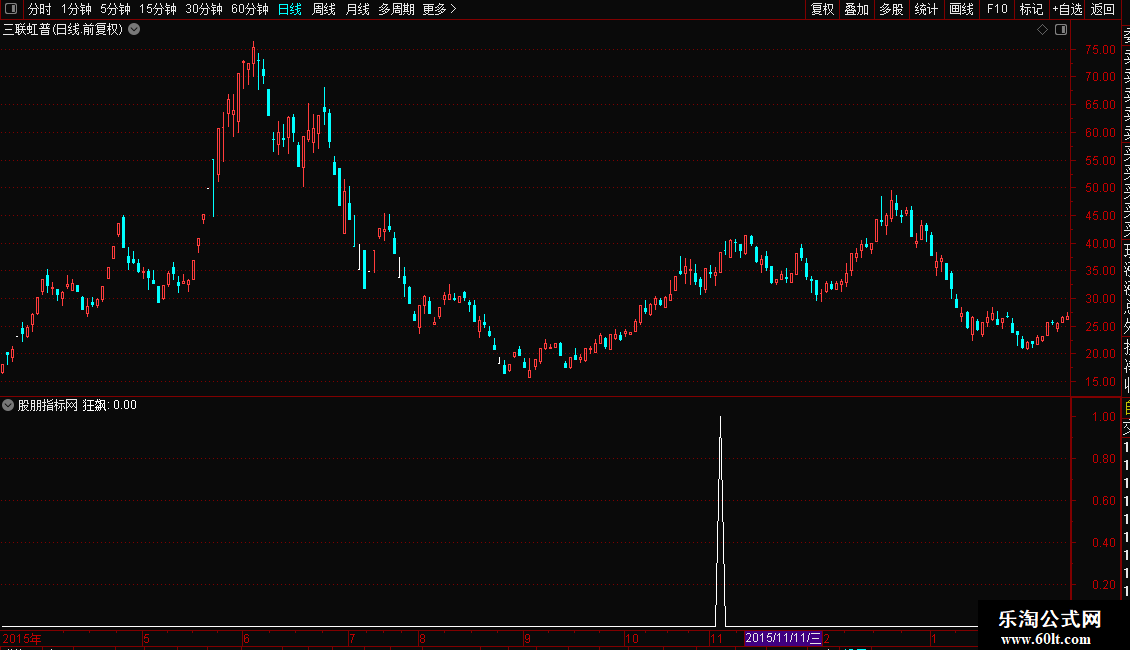This screenshot has height=650, width=1130.
Task: Click the 2015年 label on time axis
Action: [x=22, y=638]
